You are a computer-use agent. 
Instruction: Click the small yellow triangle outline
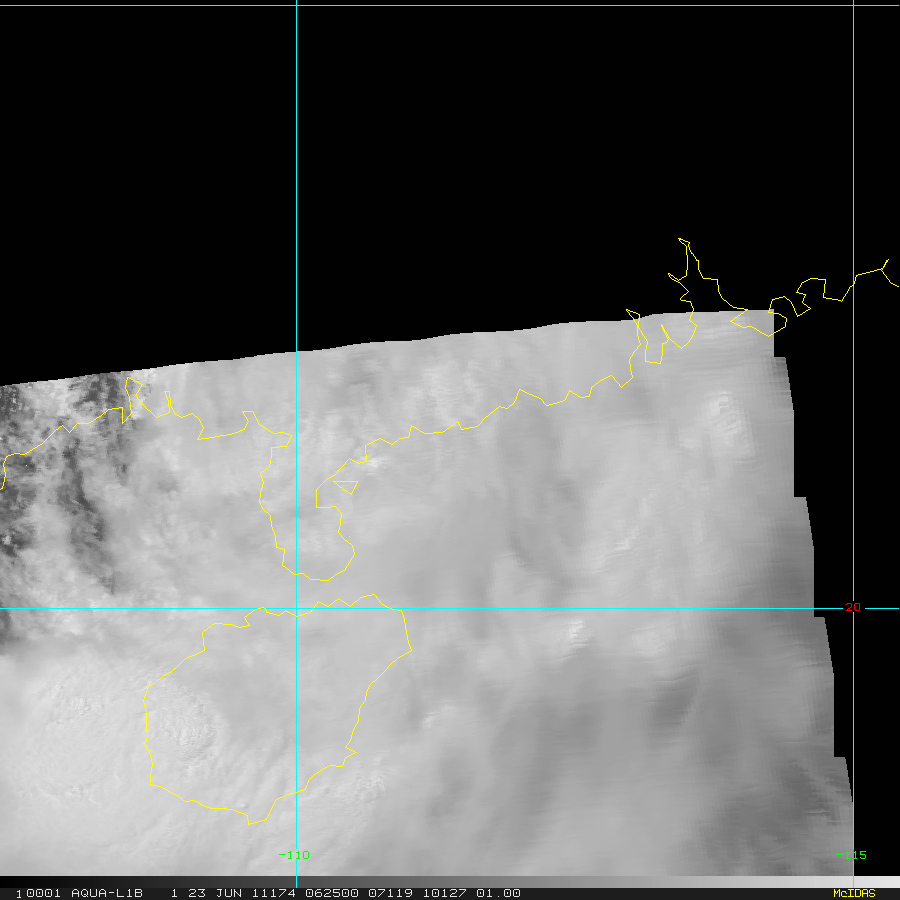tap(347, 486)
